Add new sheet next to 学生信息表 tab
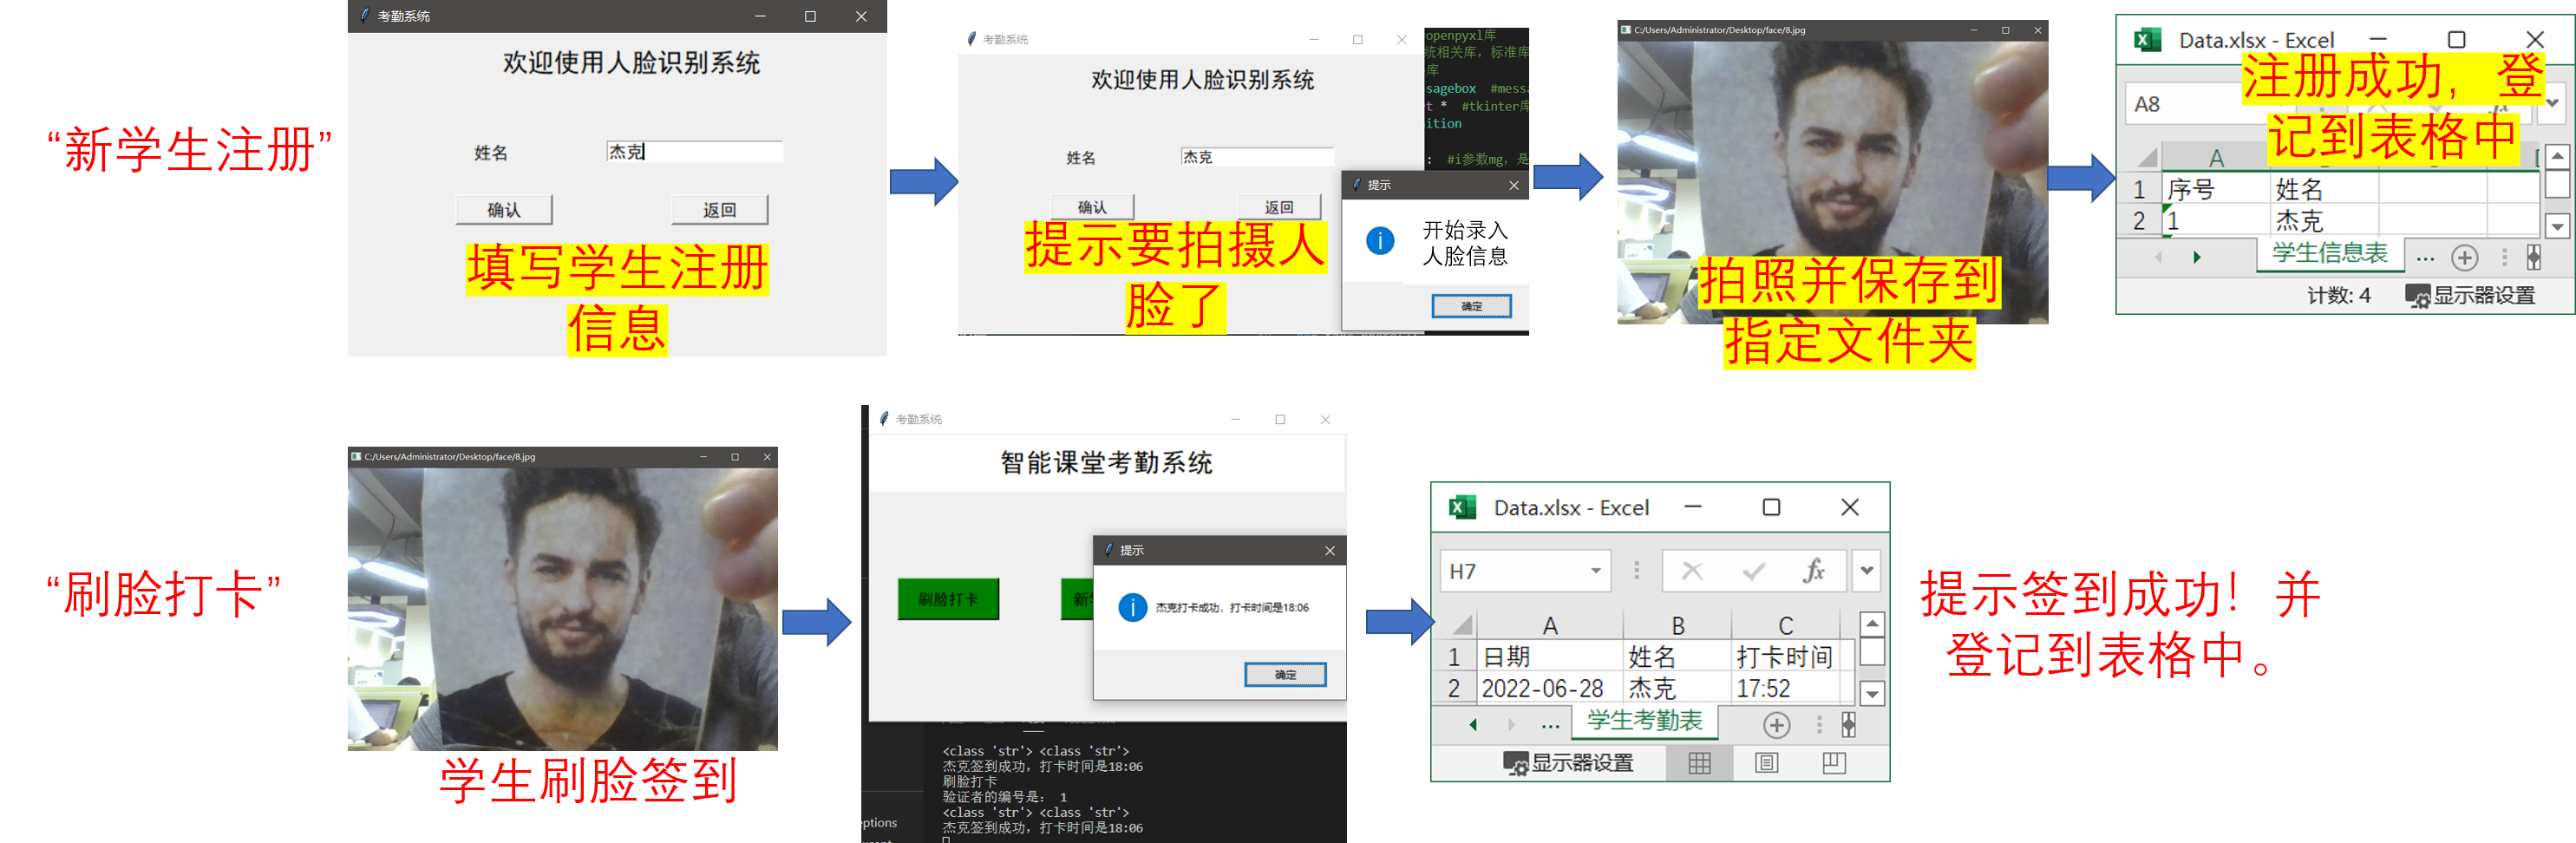2576x843 pixels. (2464, 258)
